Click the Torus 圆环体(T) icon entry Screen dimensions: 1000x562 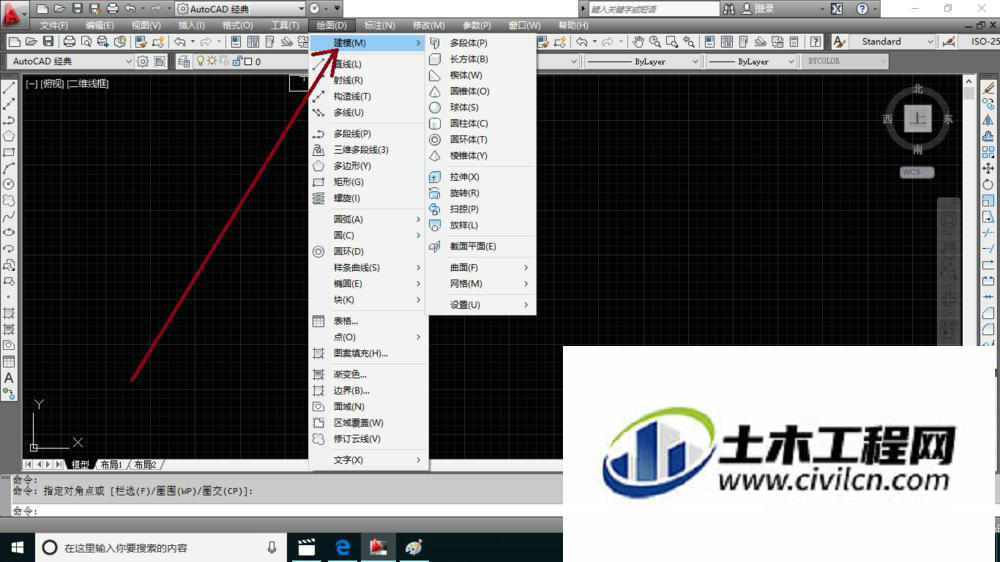435,140
